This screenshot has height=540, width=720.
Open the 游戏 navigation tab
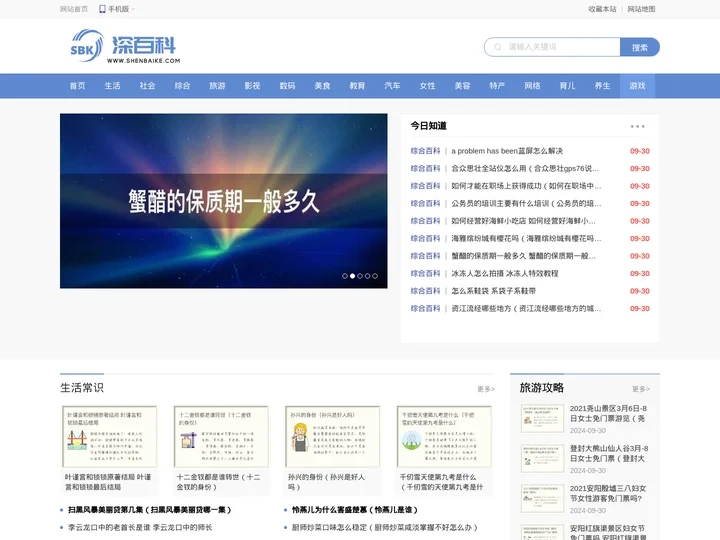[x=637, y=86]
